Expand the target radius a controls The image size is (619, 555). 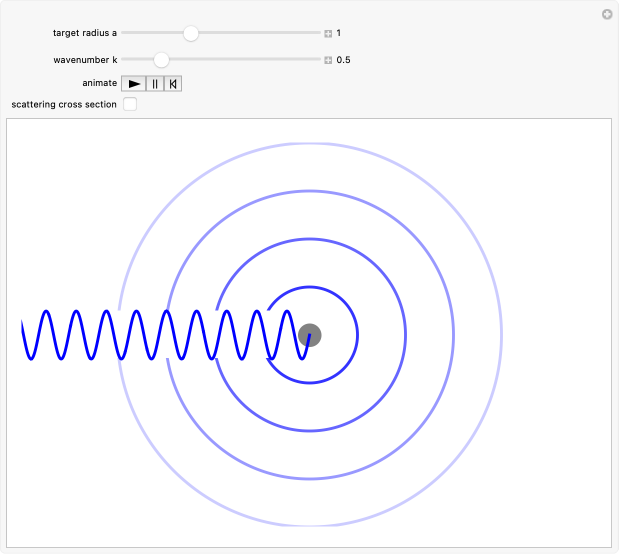click(x=328, y=33)
